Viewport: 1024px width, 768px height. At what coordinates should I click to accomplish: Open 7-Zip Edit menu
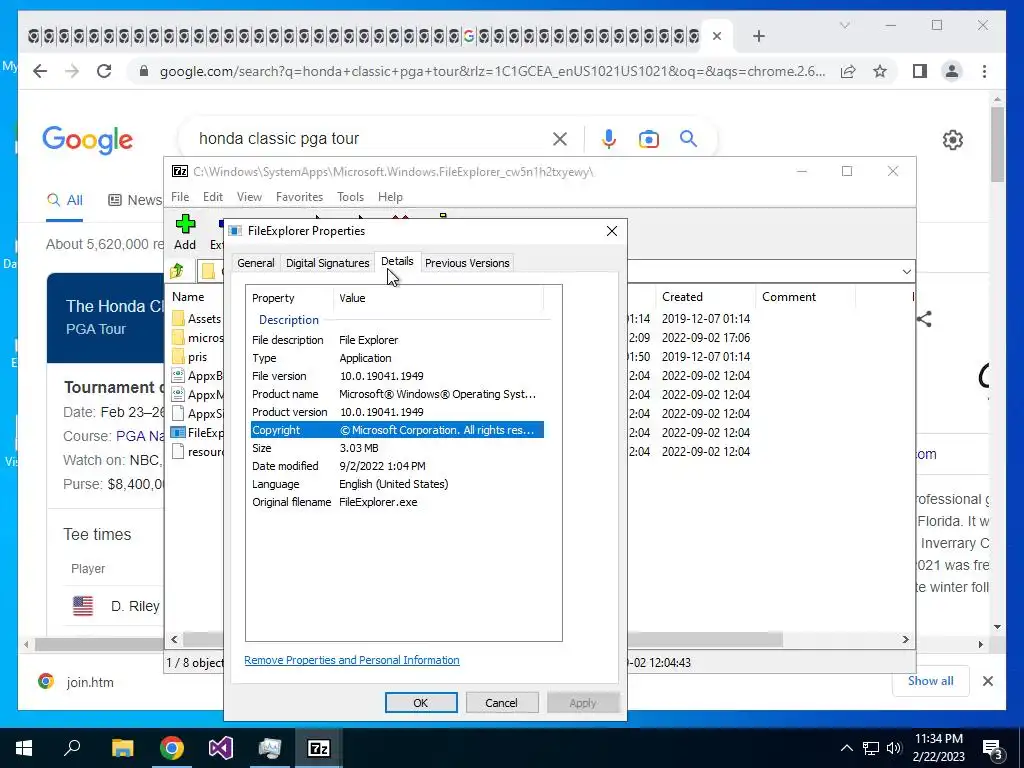(x=213, y=197)
